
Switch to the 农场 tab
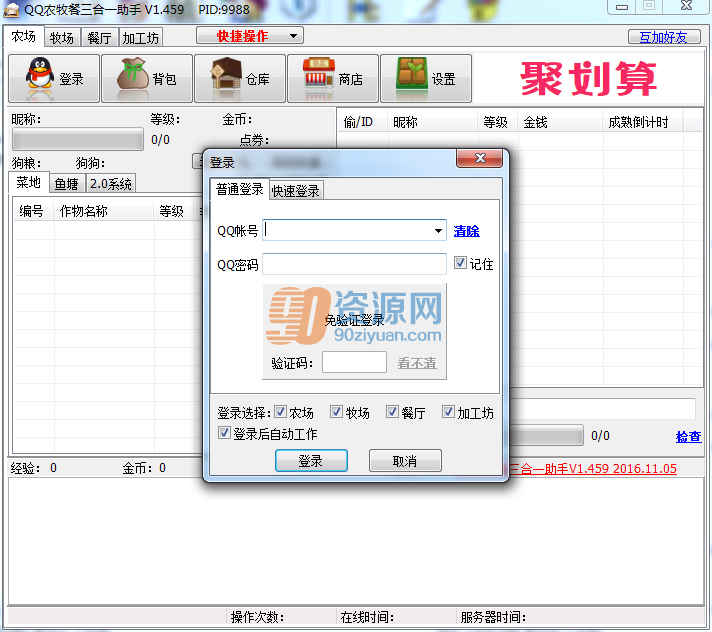point(24,36)
